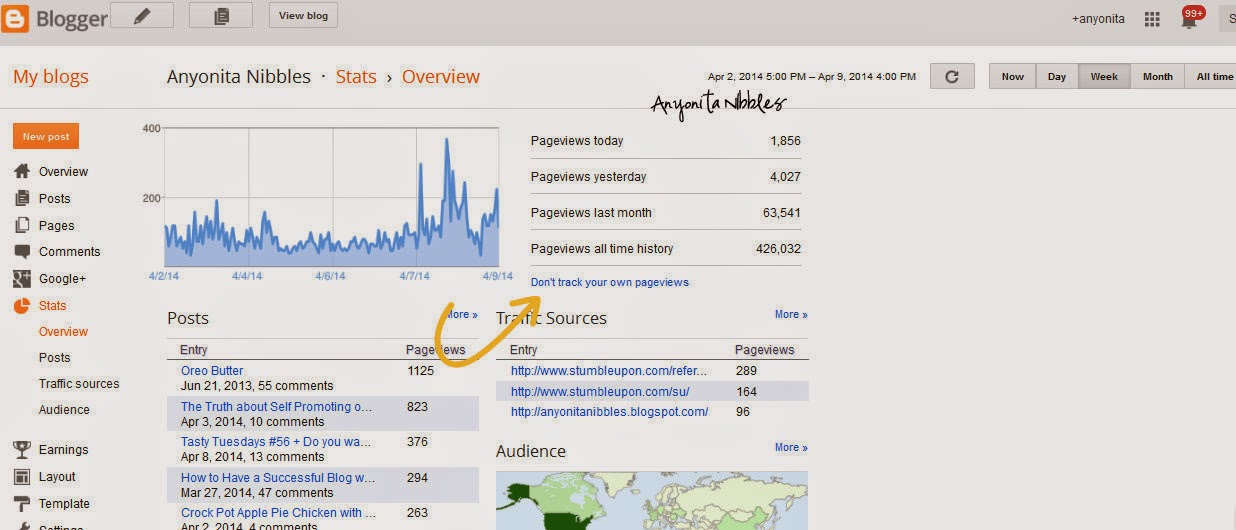Click the Google+ icon in sidebar
Viewport: 1236px width, 530px height.
(22, 279)
